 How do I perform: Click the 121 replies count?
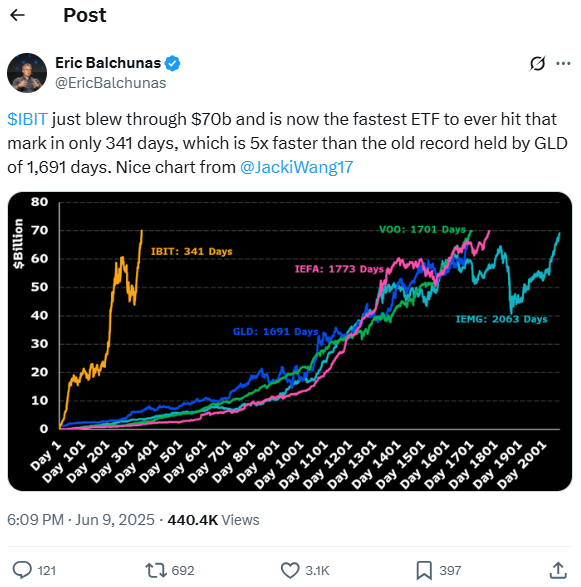(47, 571)
